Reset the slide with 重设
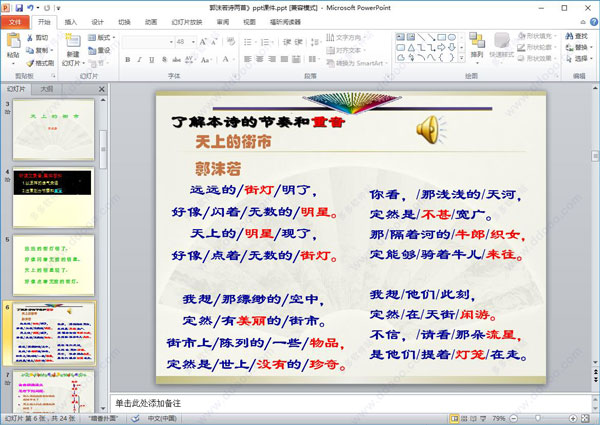The image size is (600, 425). [99, 50]
